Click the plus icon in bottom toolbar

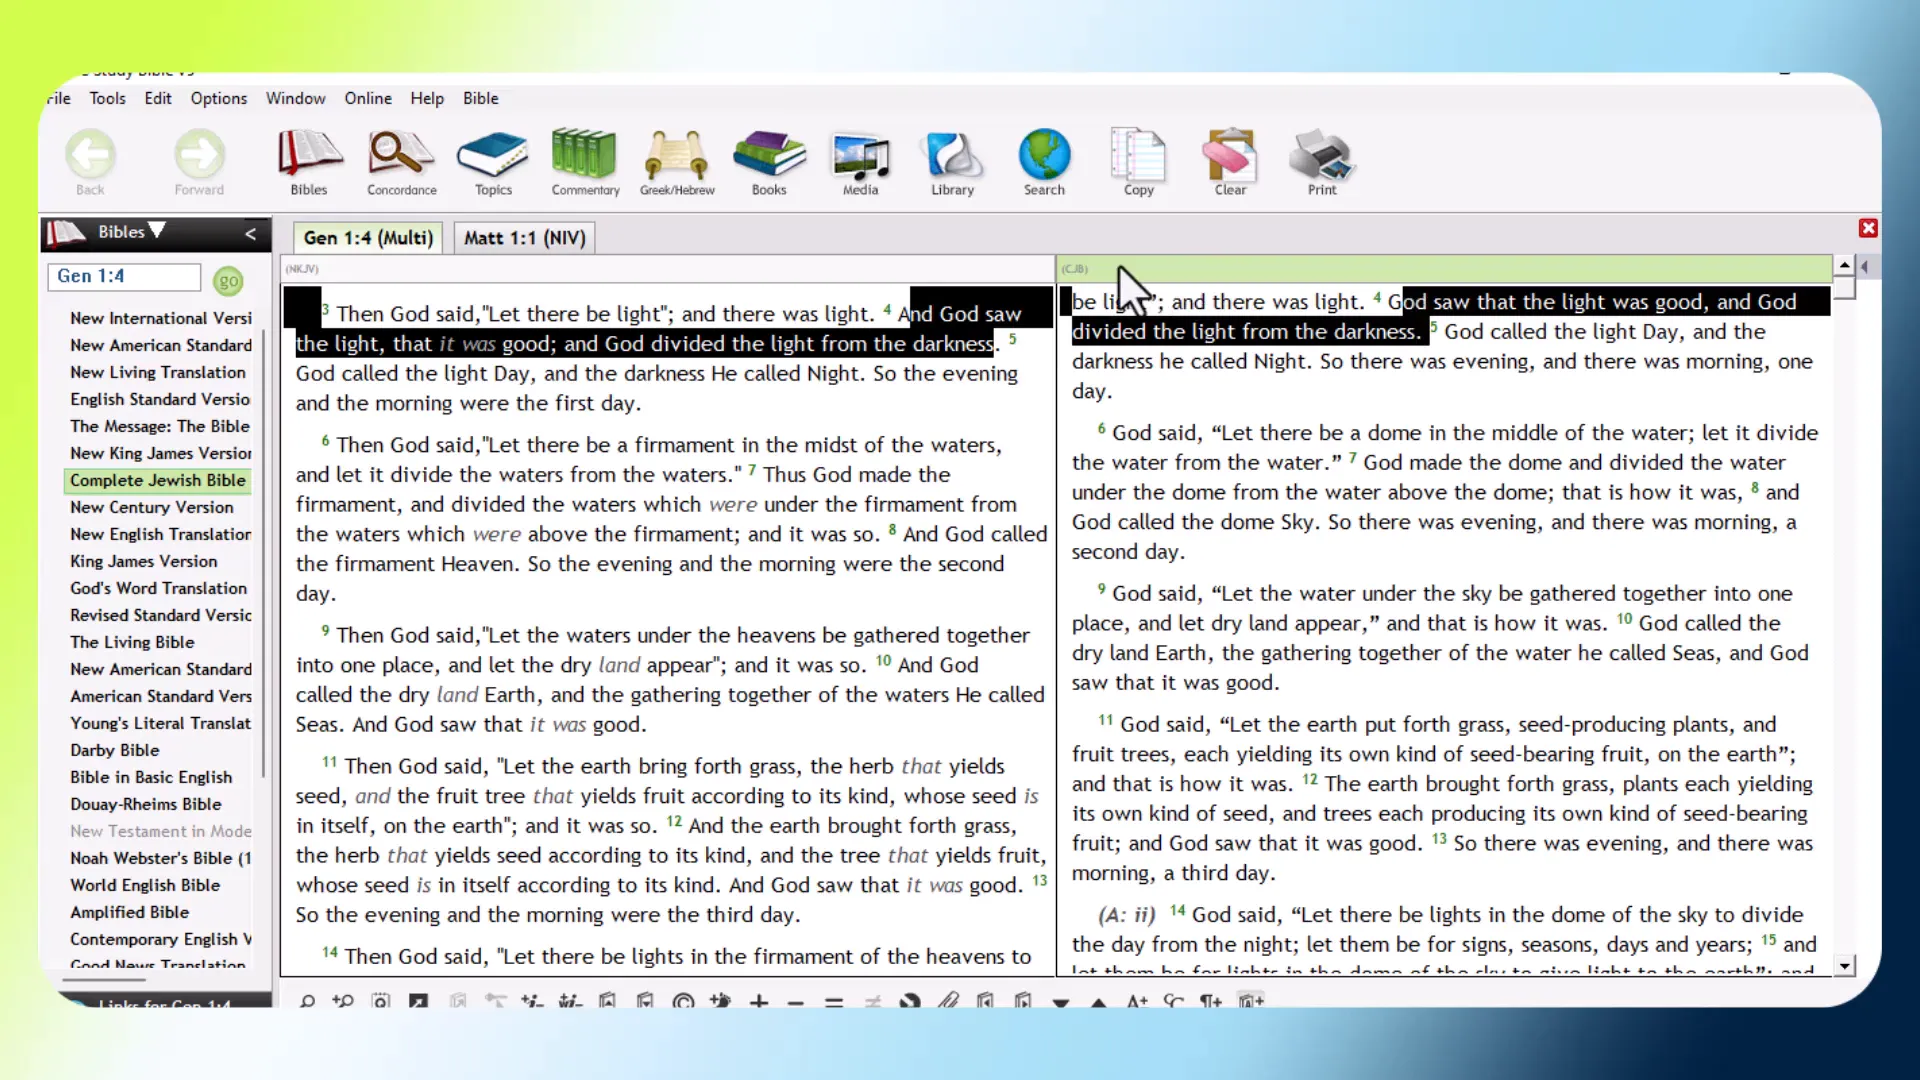(x=759, y=1001)
